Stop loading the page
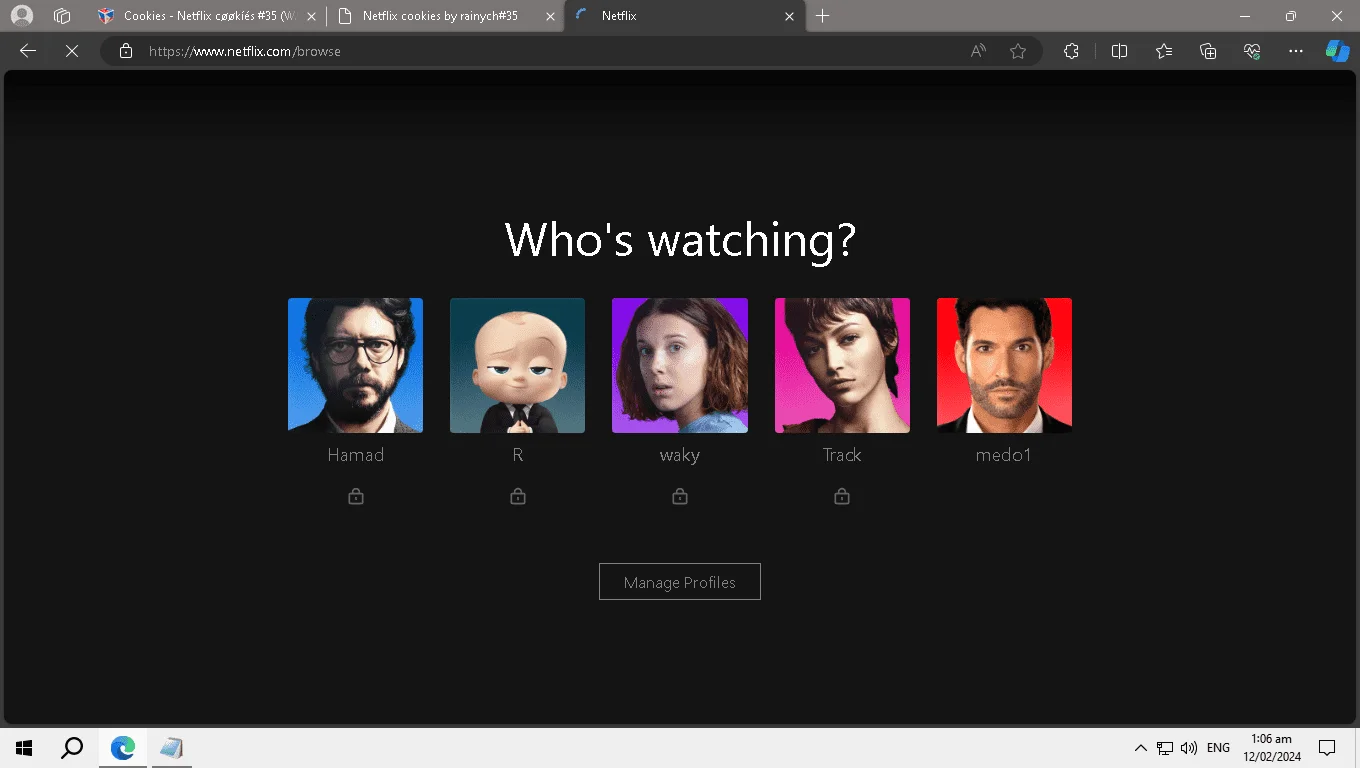Image resolution: width=1360 pixels, height=768 pixels. click(x=72, y=51)
